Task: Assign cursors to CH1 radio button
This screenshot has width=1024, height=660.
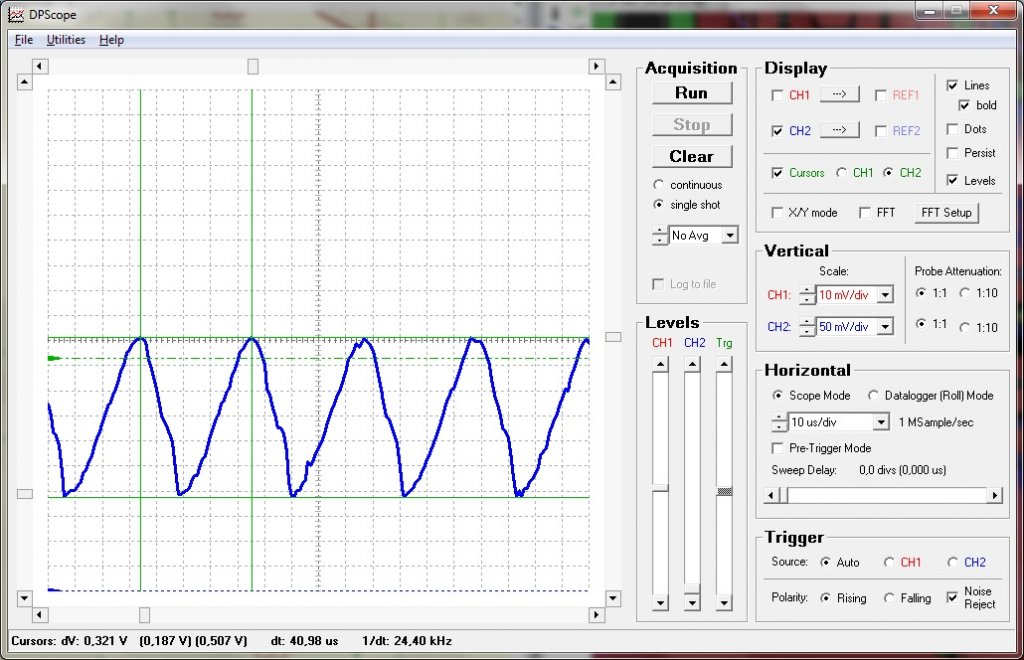Action: coord(841,172)
